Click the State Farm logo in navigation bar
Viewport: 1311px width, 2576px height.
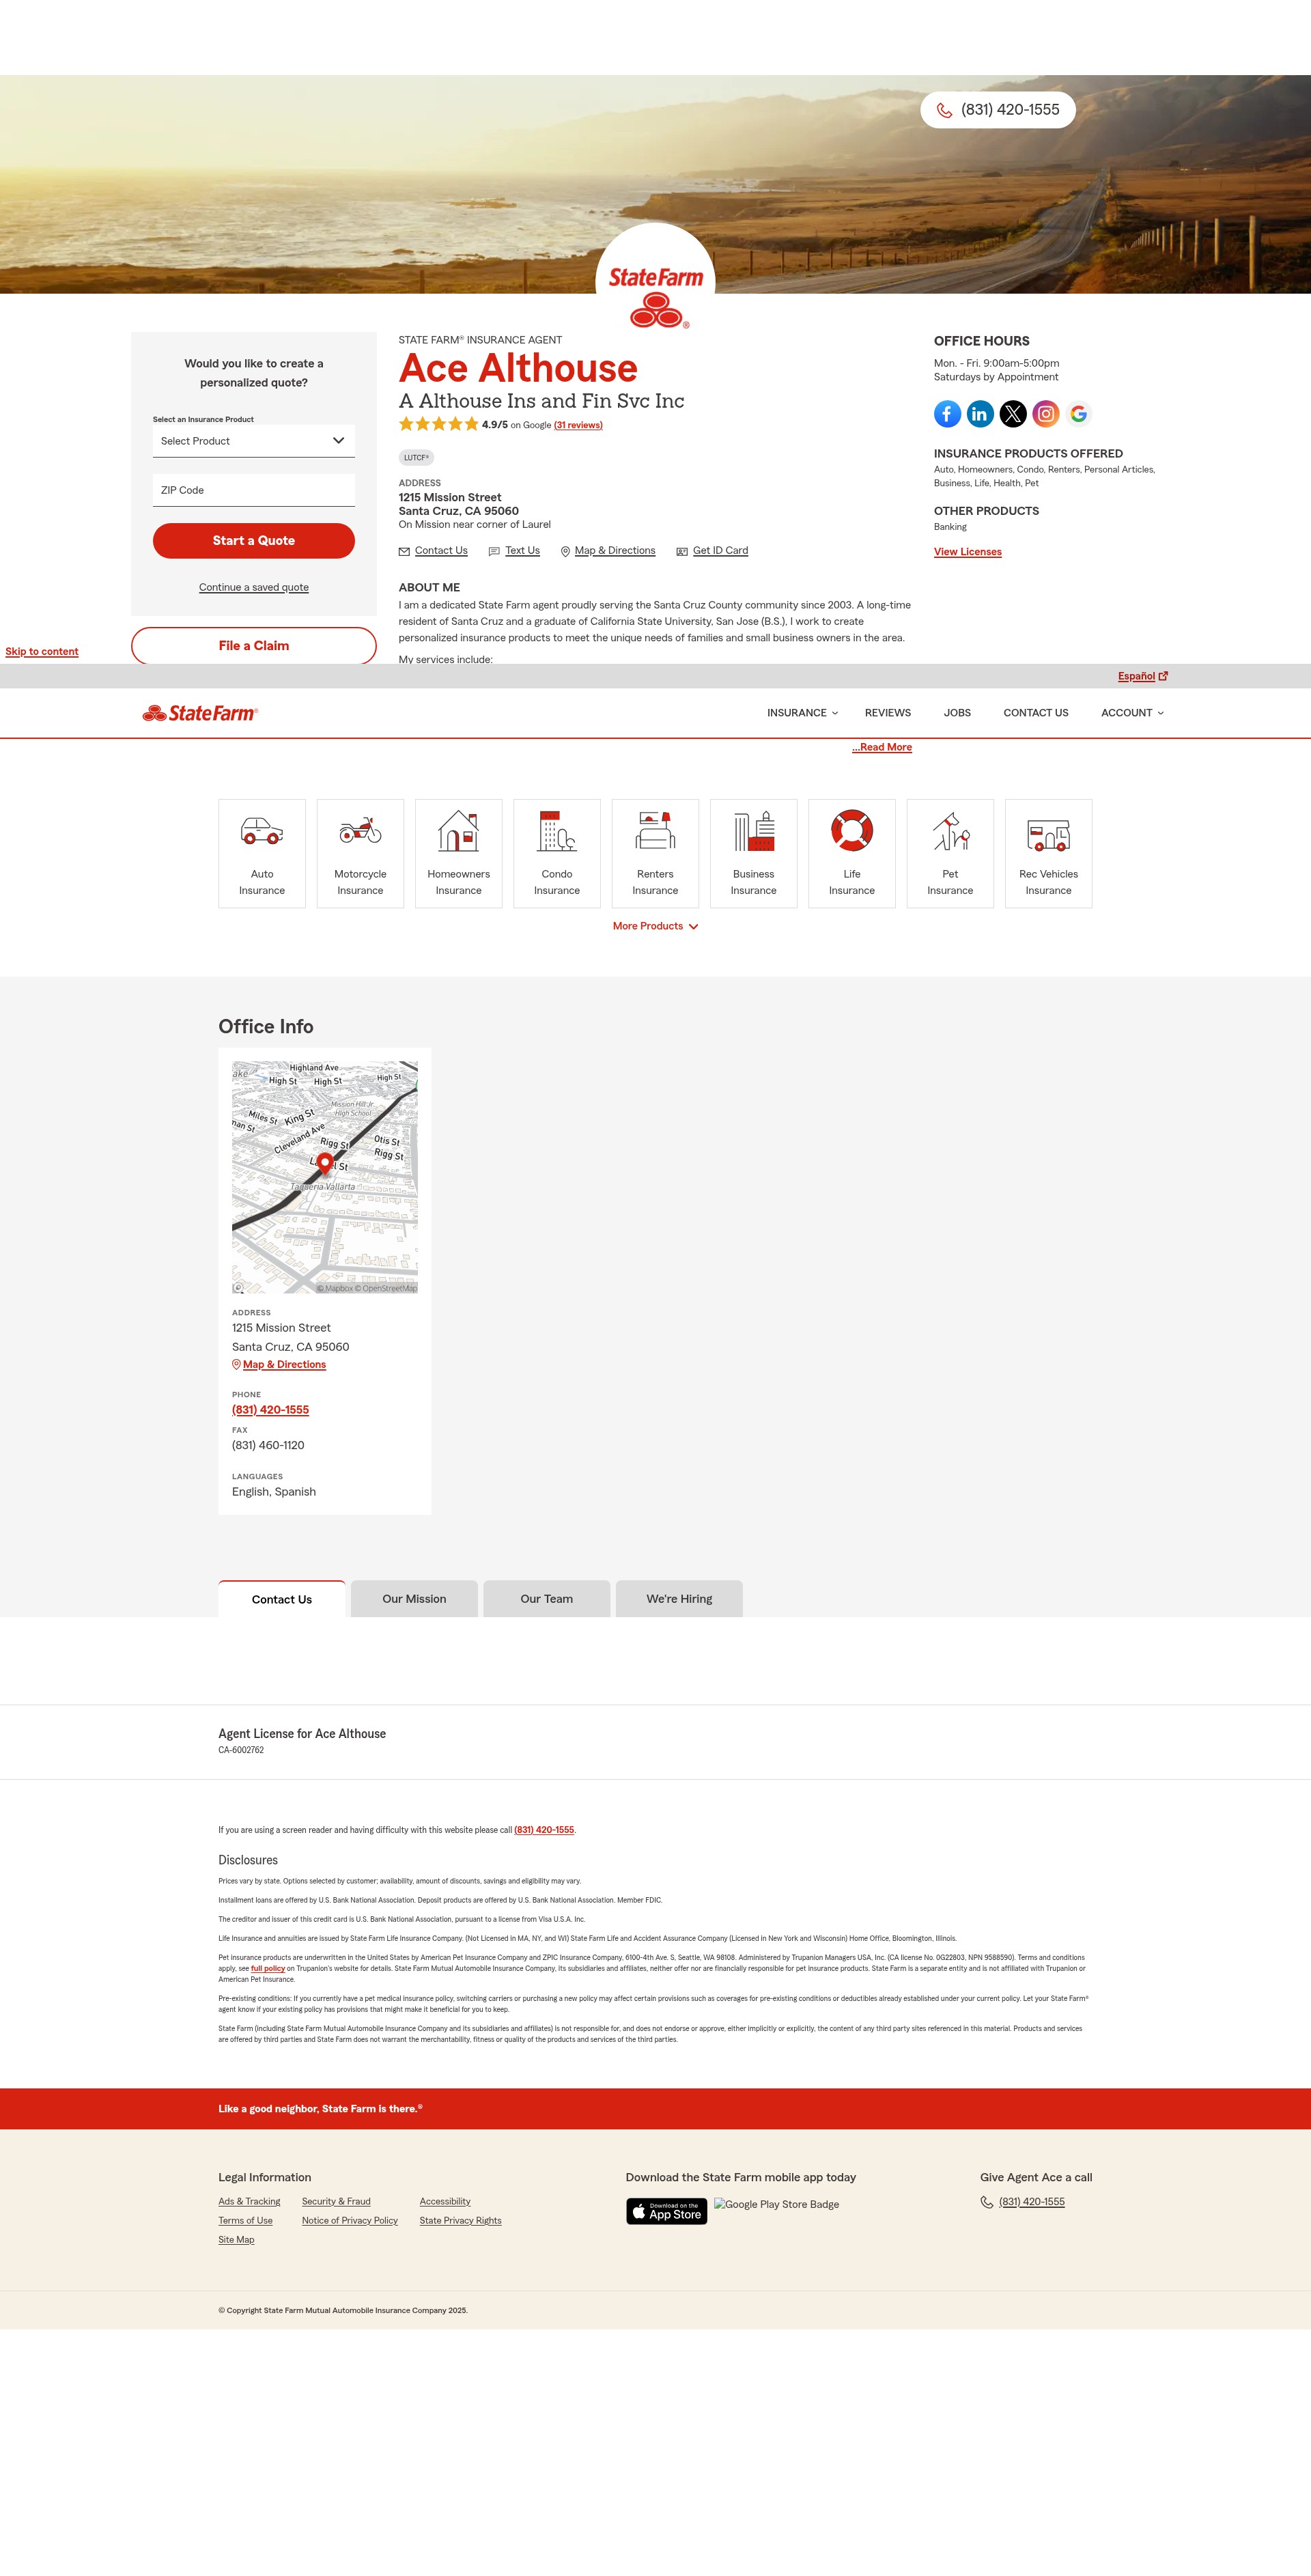(x=200, y=713)
